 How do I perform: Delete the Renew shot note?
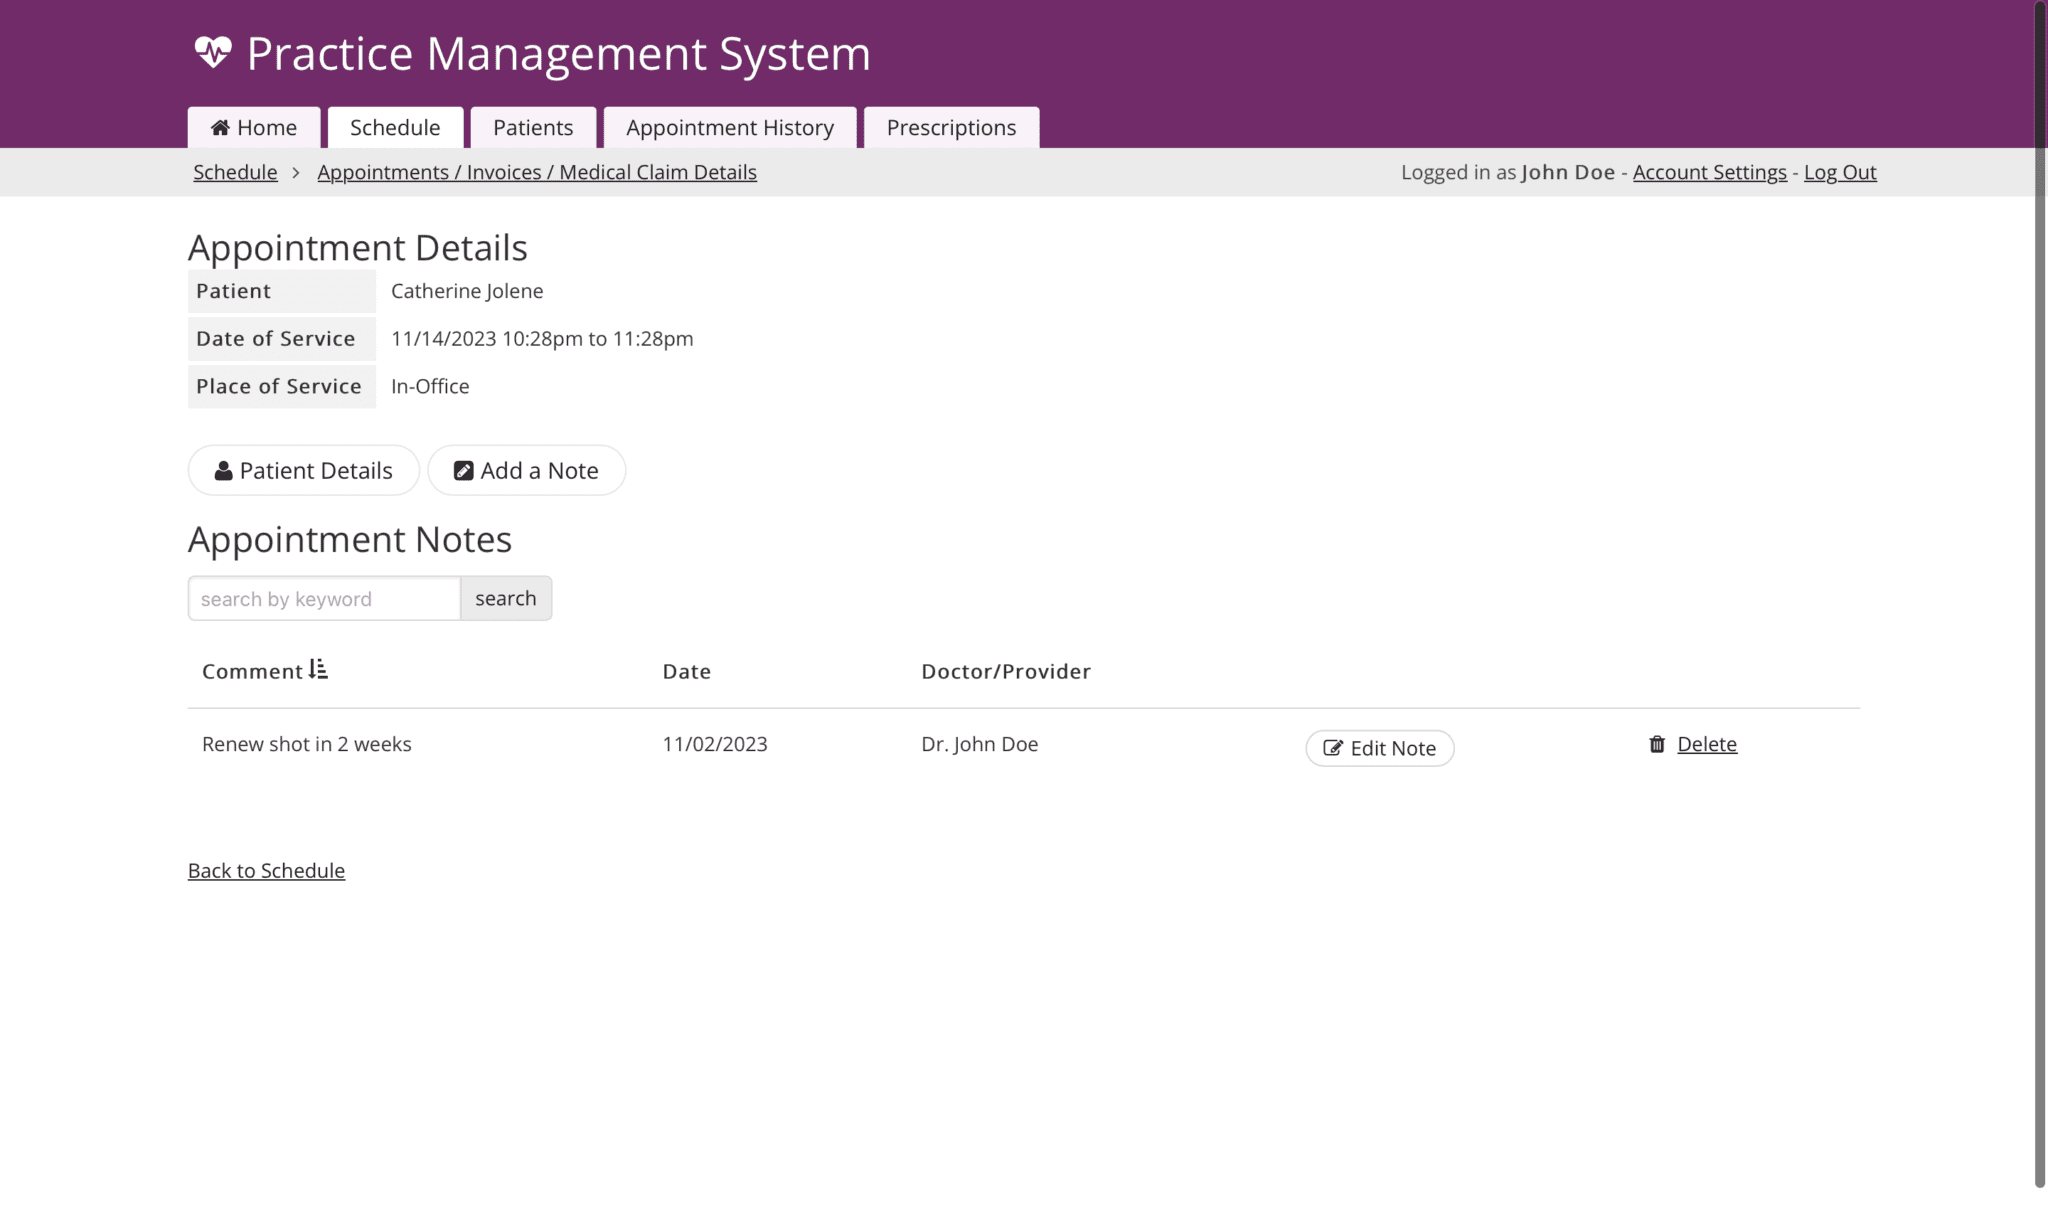(1707, 743)
